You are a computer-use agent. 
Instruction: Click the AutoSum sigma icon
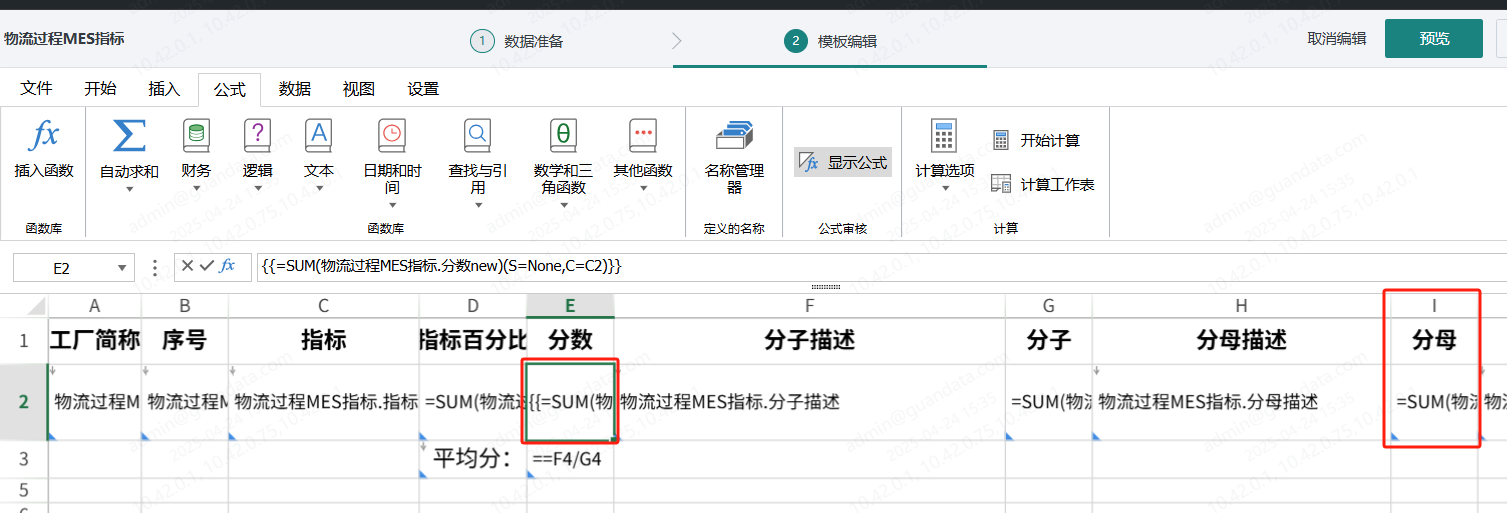pos(129,135)
